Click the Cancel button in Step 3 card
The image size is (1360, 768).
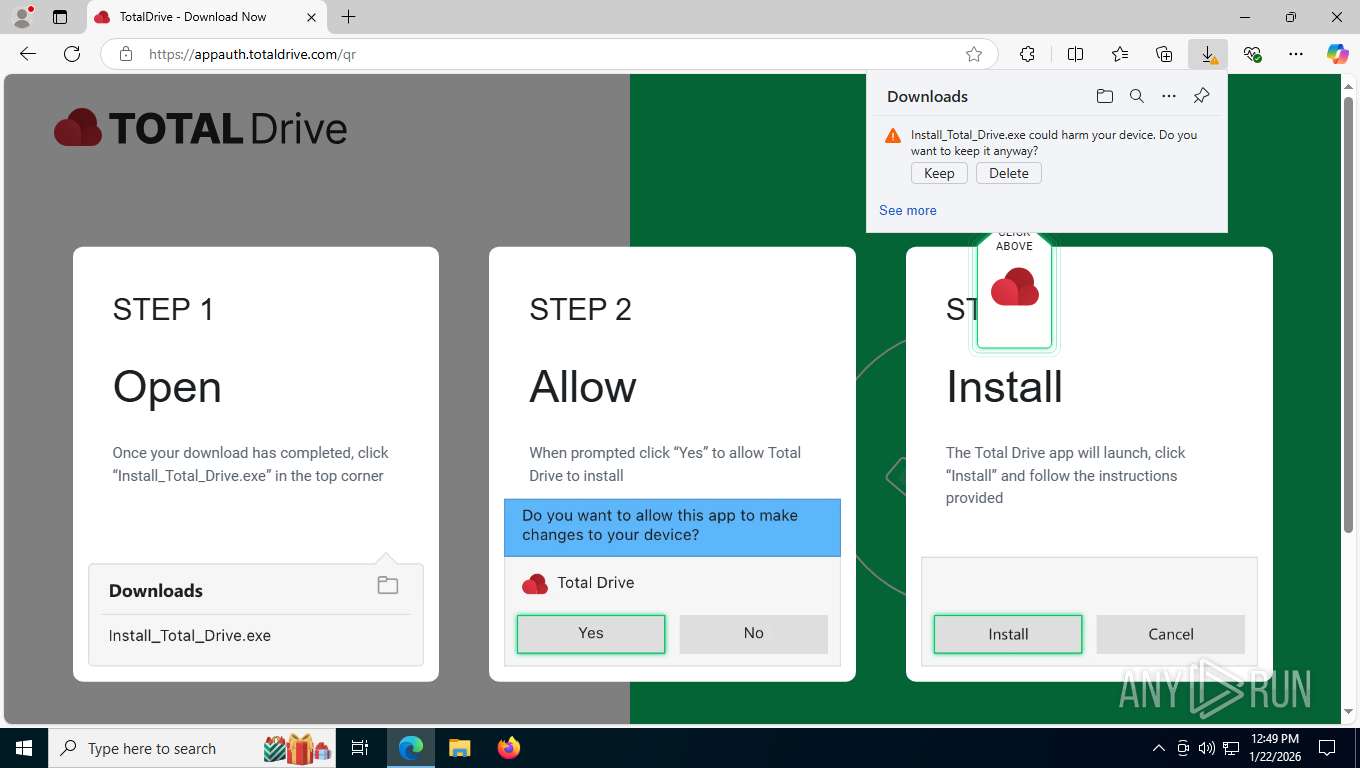click(1171, 634)
